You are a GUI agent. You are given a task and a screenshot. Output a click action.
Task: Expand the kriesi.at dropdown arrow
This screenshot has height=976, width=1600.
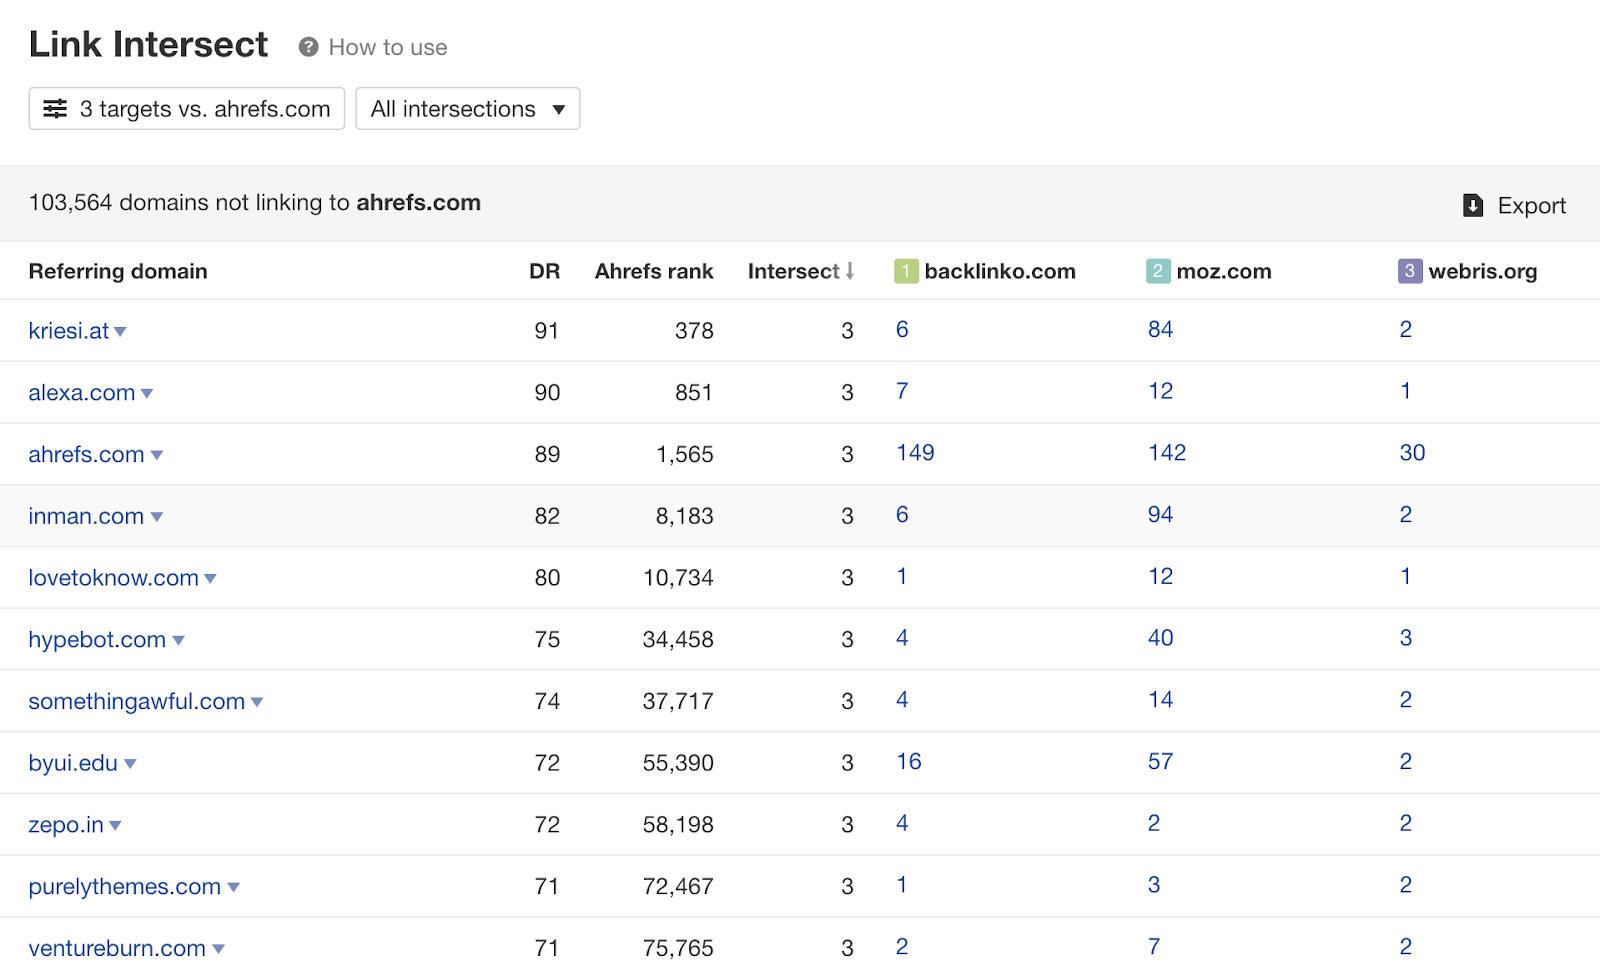point(120,332)
